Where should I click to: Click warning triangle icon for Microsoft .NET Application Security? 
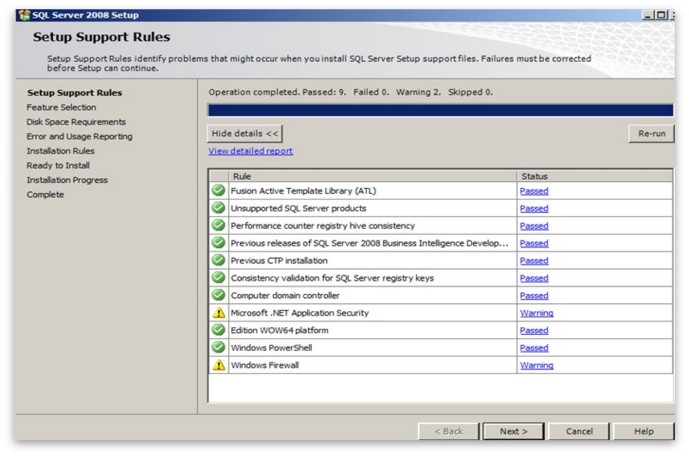[x=219, y=313]
